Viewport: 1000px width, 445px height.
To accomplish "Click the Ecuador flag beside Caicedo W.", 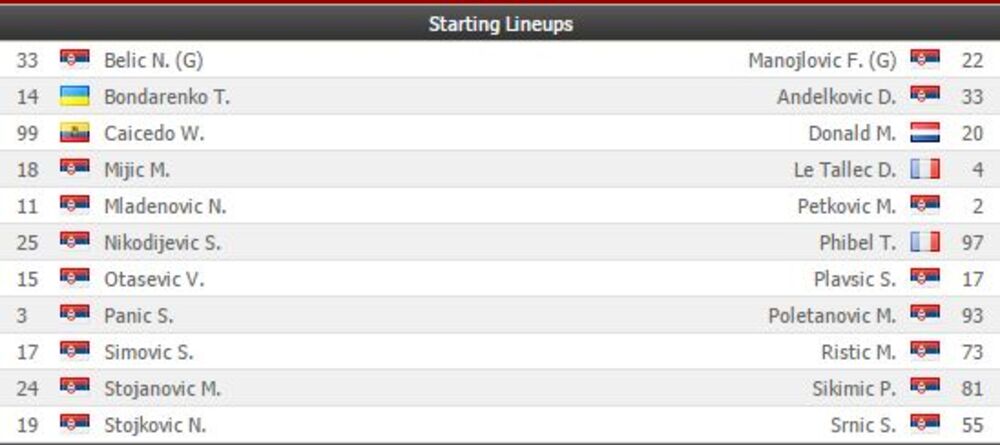I will (75, 133).
